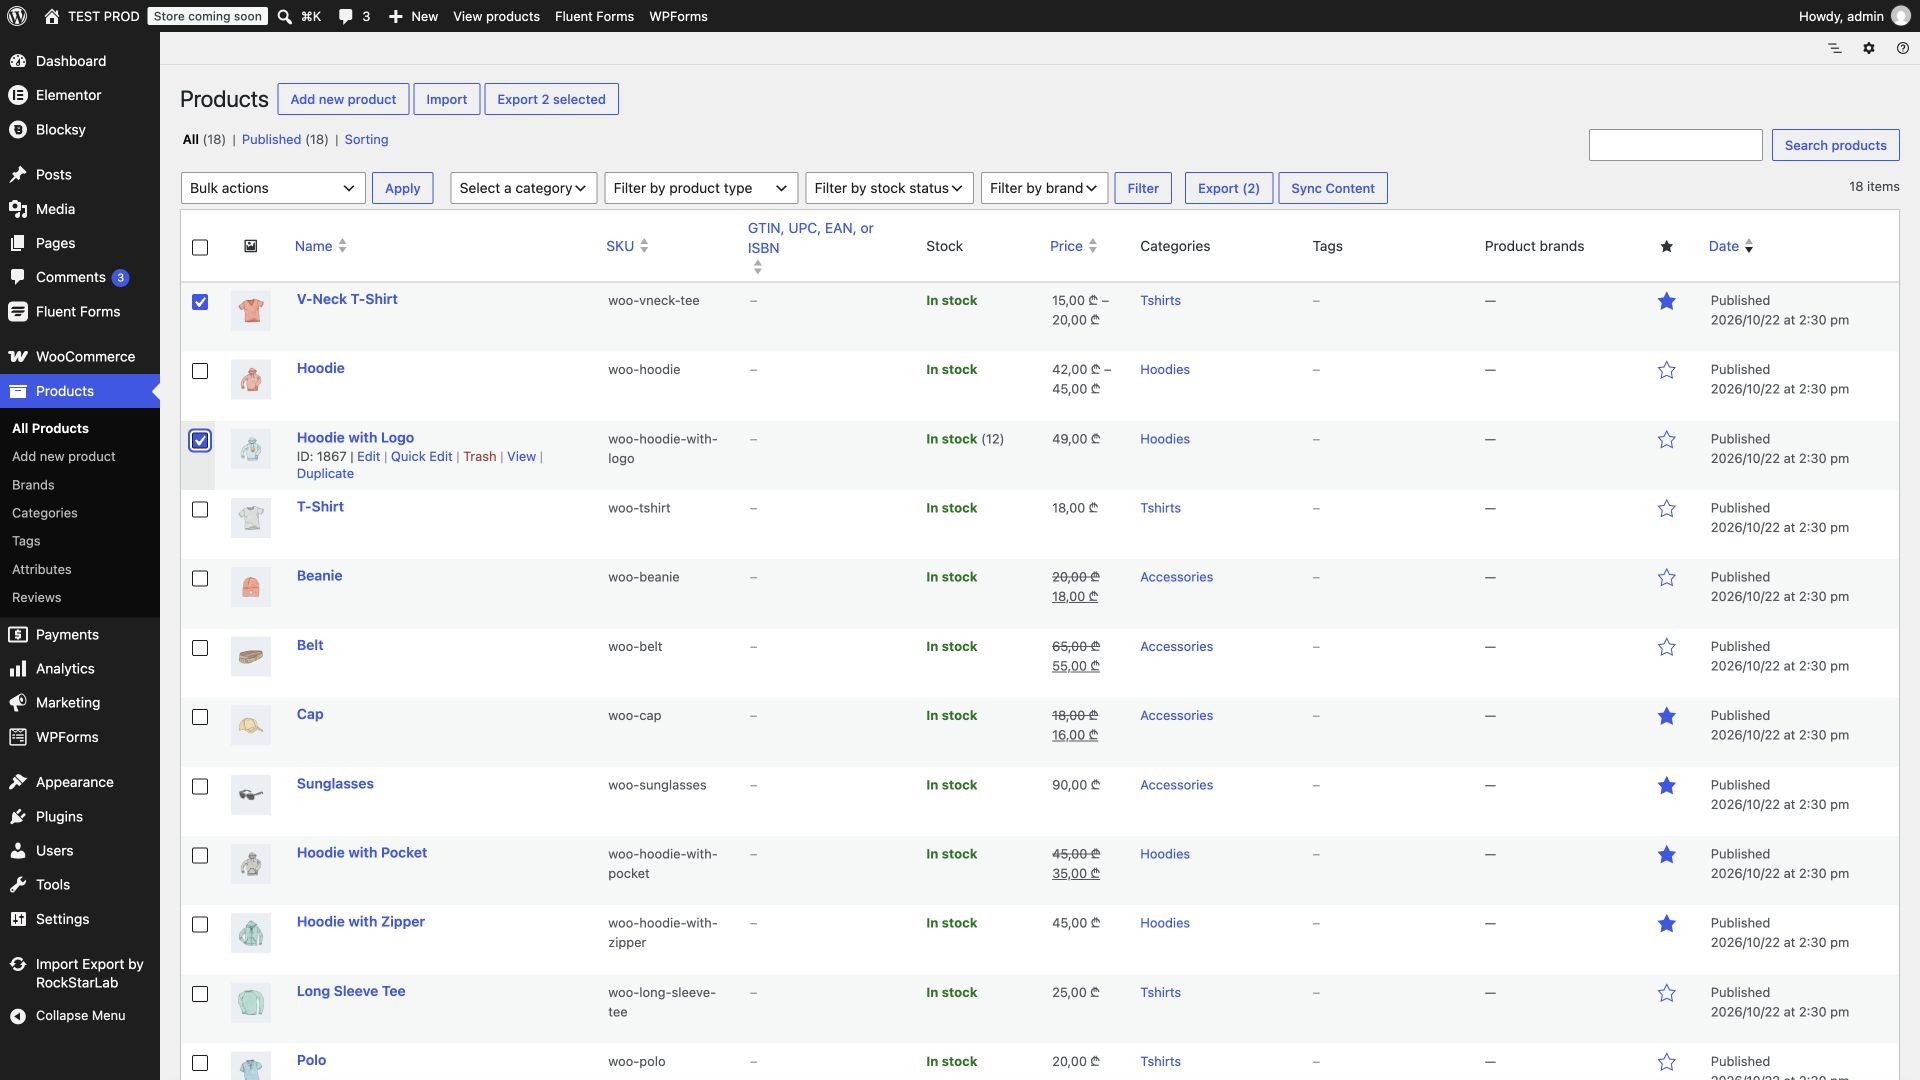
Task: Open Categories submenu item
Action: point(44,513)
